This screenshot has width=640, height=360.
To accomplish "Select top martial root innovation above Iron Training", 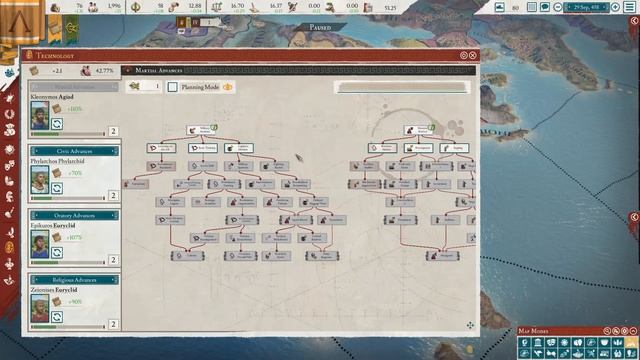I will pyautogui.click(x=202, y=130).
